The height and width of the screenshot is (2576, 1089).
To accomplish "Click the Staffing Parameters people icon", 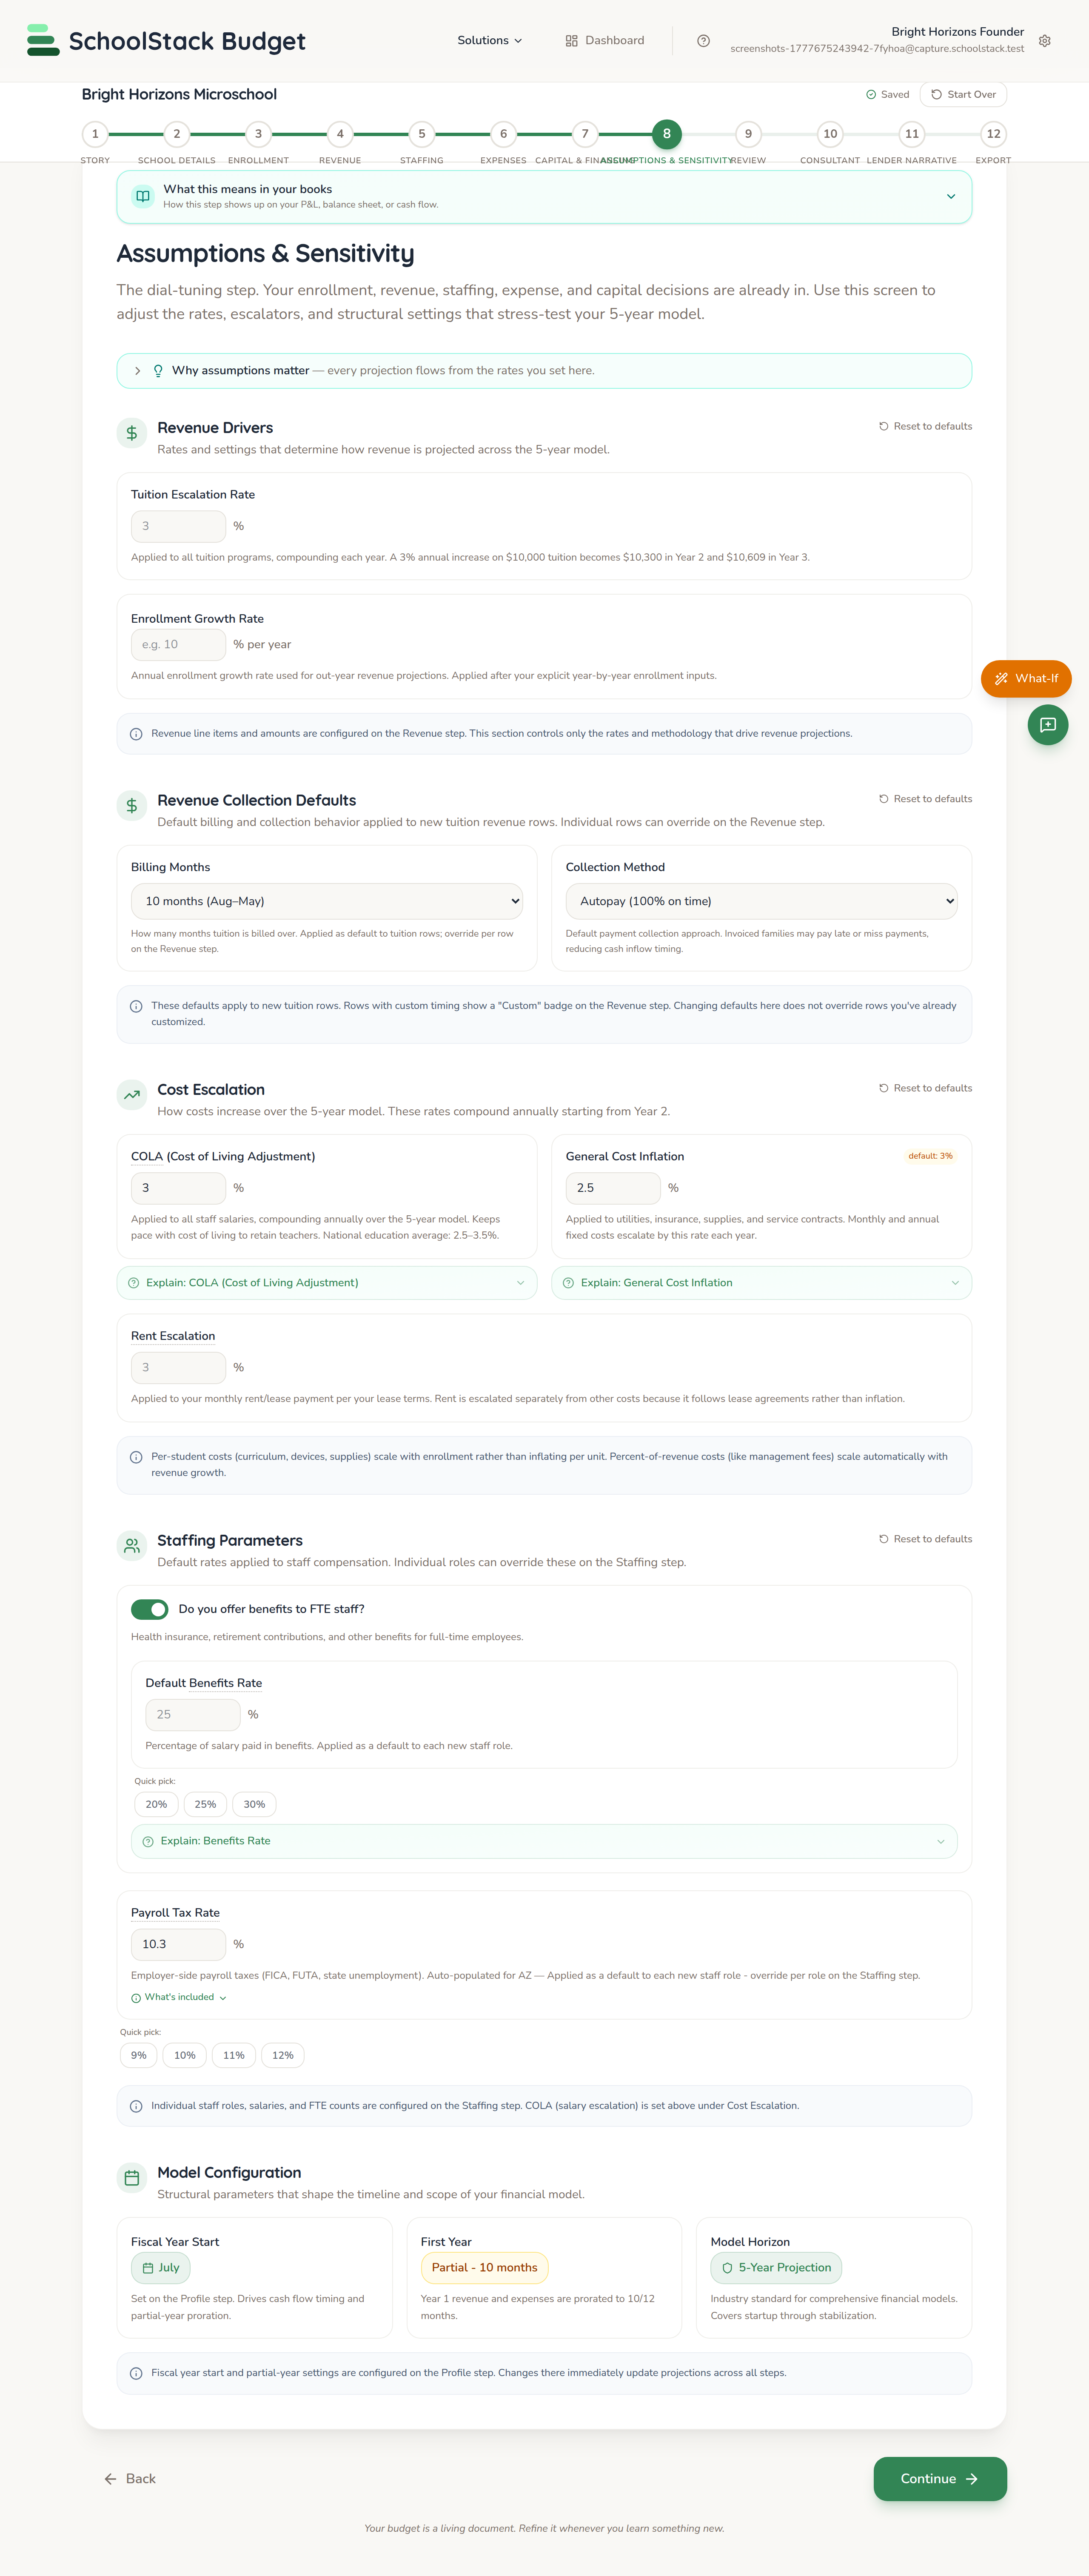I will [132, 1546].
